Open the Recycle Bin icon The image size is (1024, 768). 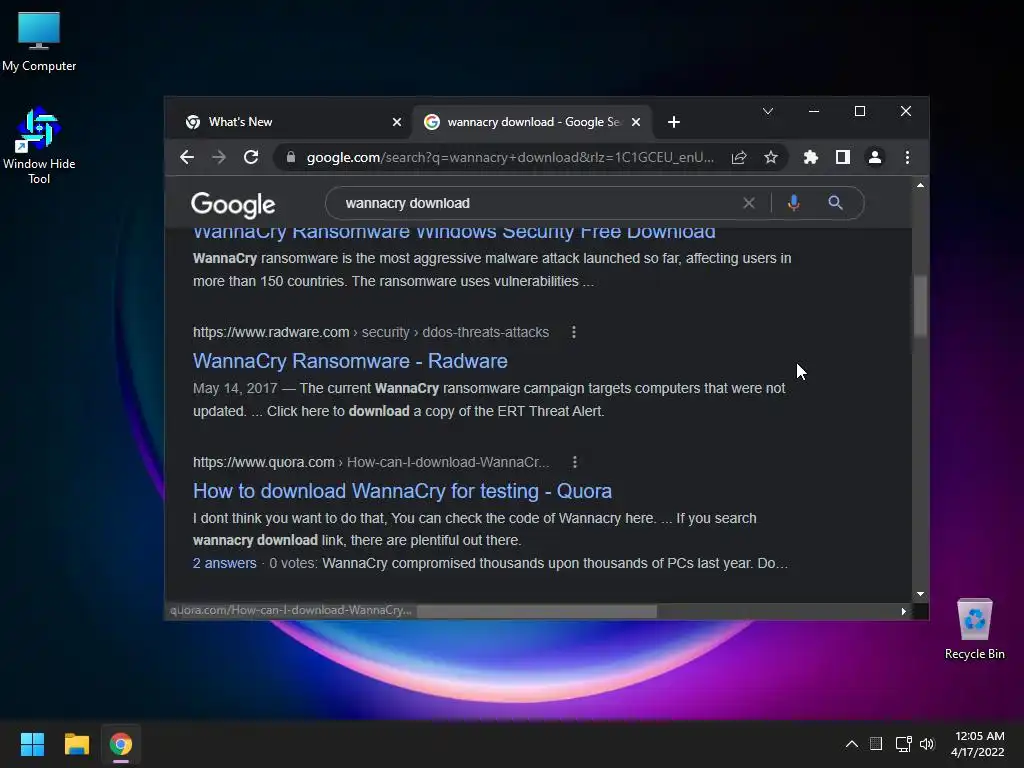pyautogui.click(x=974, y=630)
